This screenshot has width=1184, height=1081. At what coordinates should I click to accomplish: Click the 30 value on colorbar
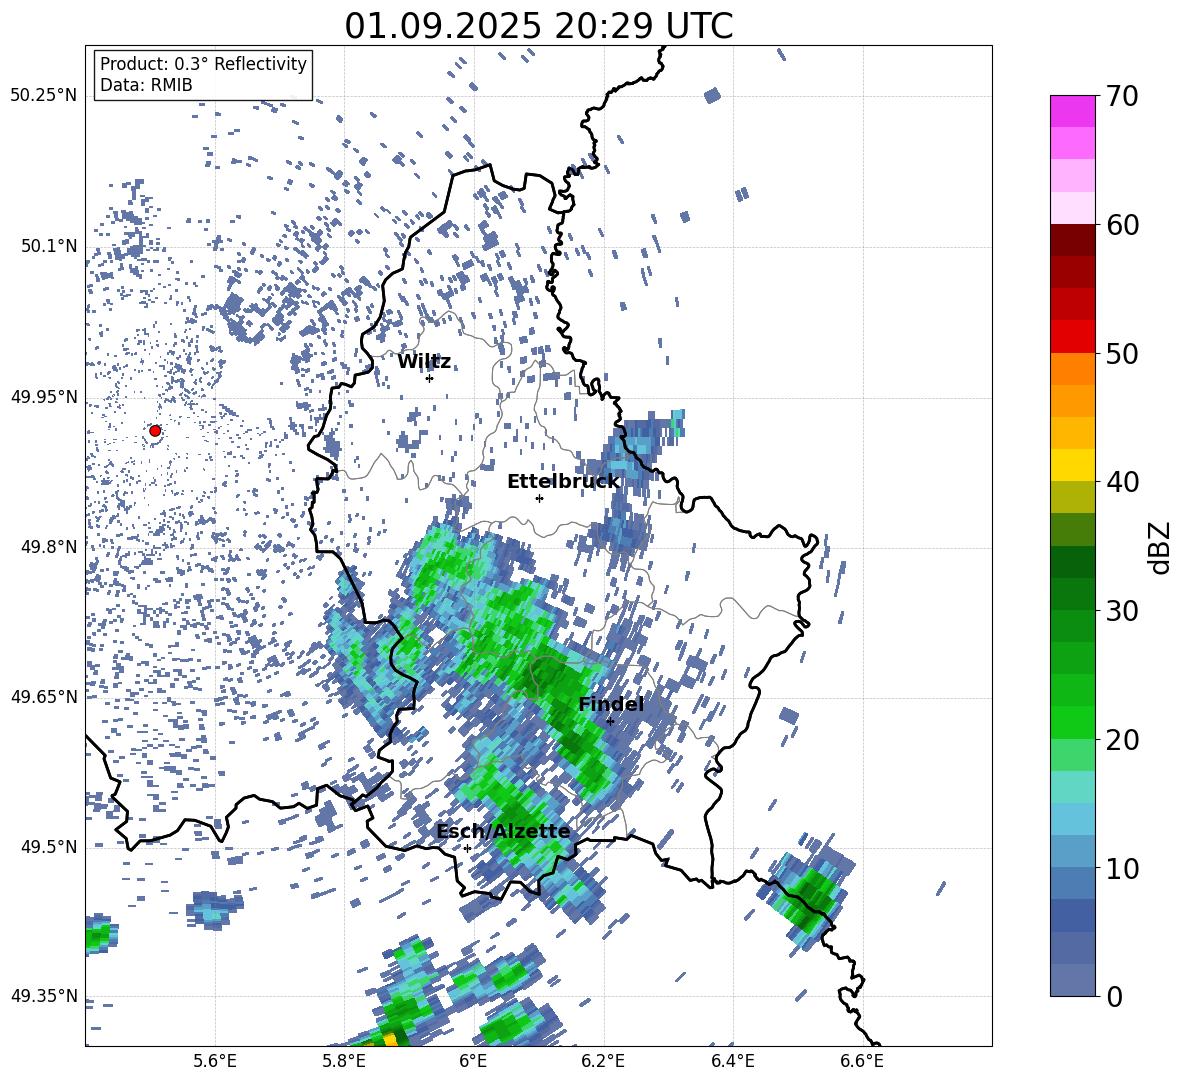click(x=1122, y=610)
